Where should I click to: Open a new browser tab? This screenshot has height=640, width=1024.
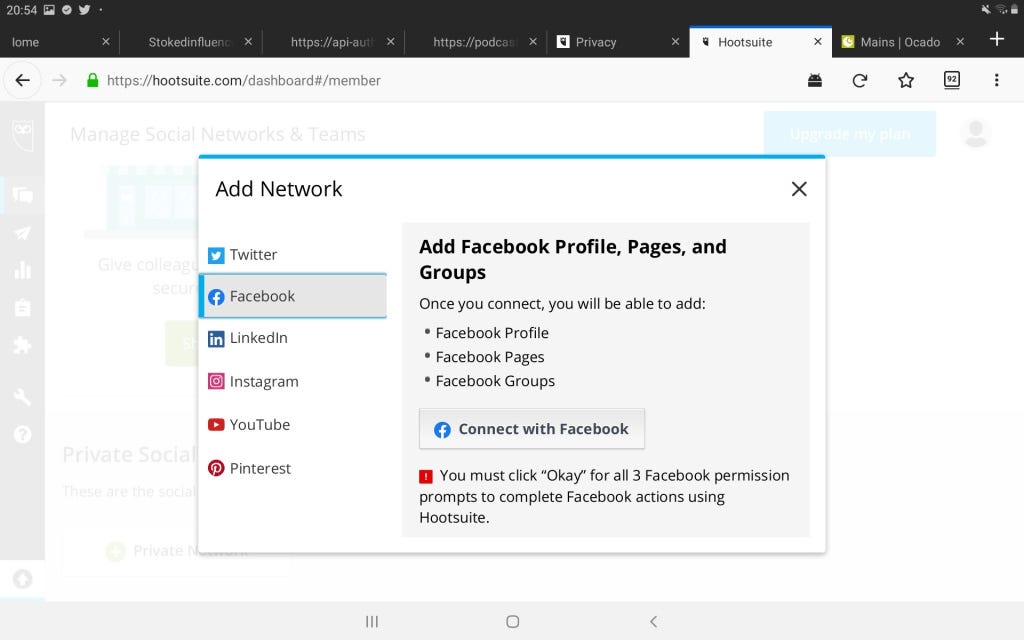pyautogui.click(x=997, y=39)
